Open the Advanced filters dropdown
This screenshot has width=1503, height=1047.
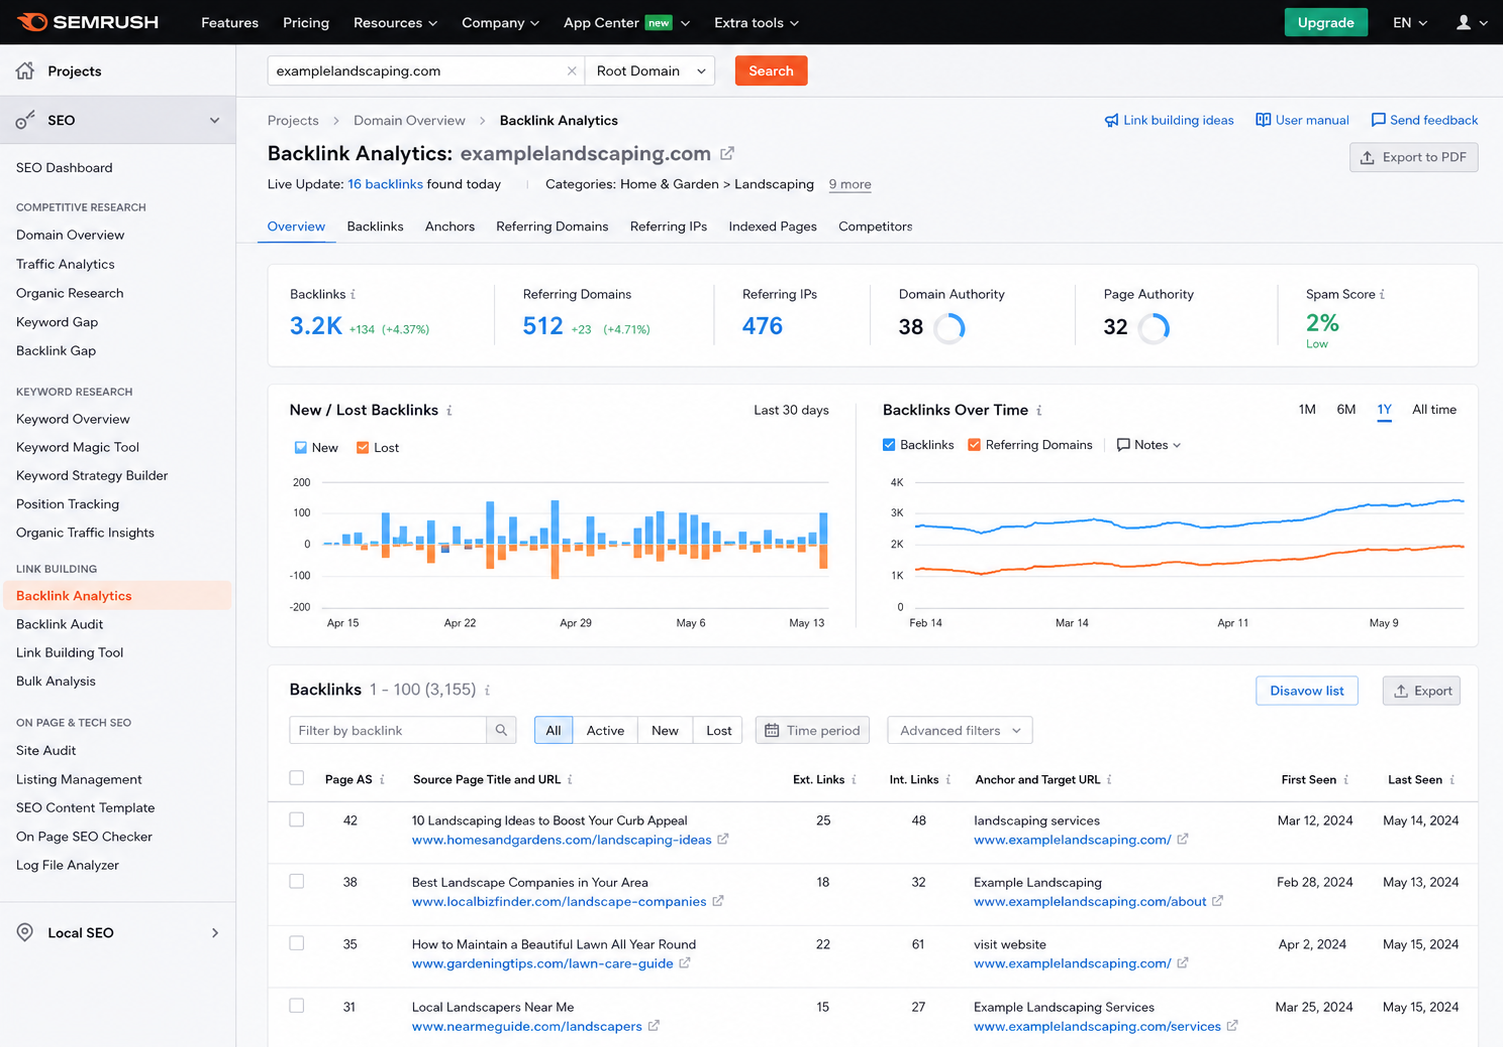click(960, 730)
